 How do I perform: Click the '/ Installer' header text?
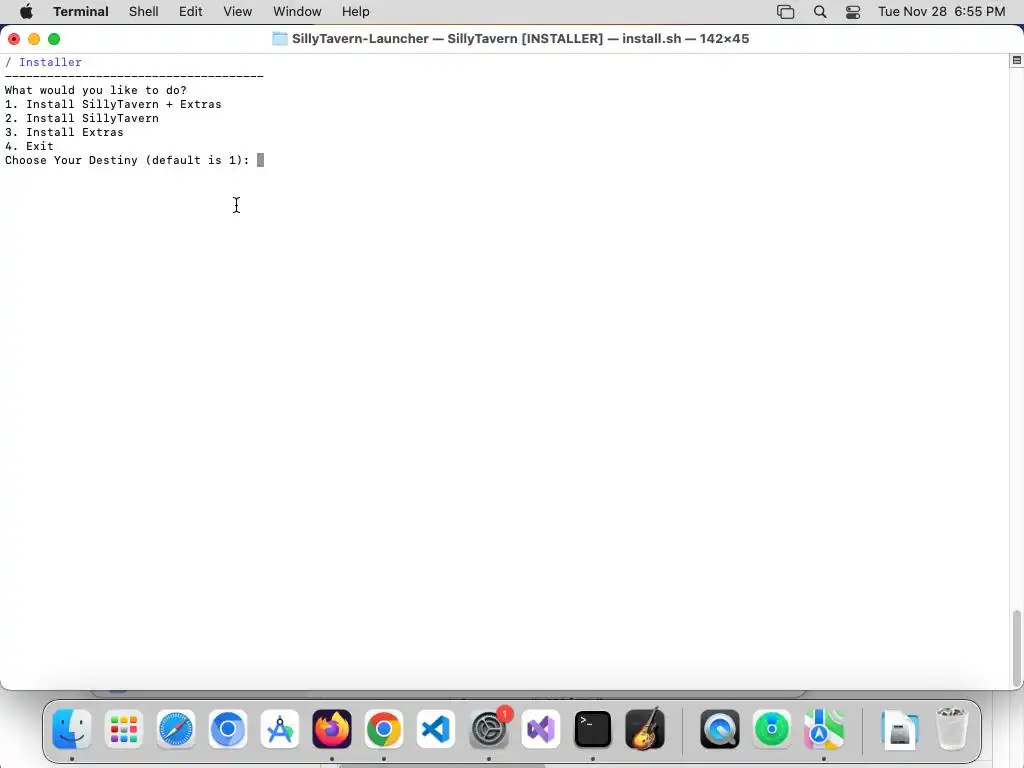coord(44,62)
